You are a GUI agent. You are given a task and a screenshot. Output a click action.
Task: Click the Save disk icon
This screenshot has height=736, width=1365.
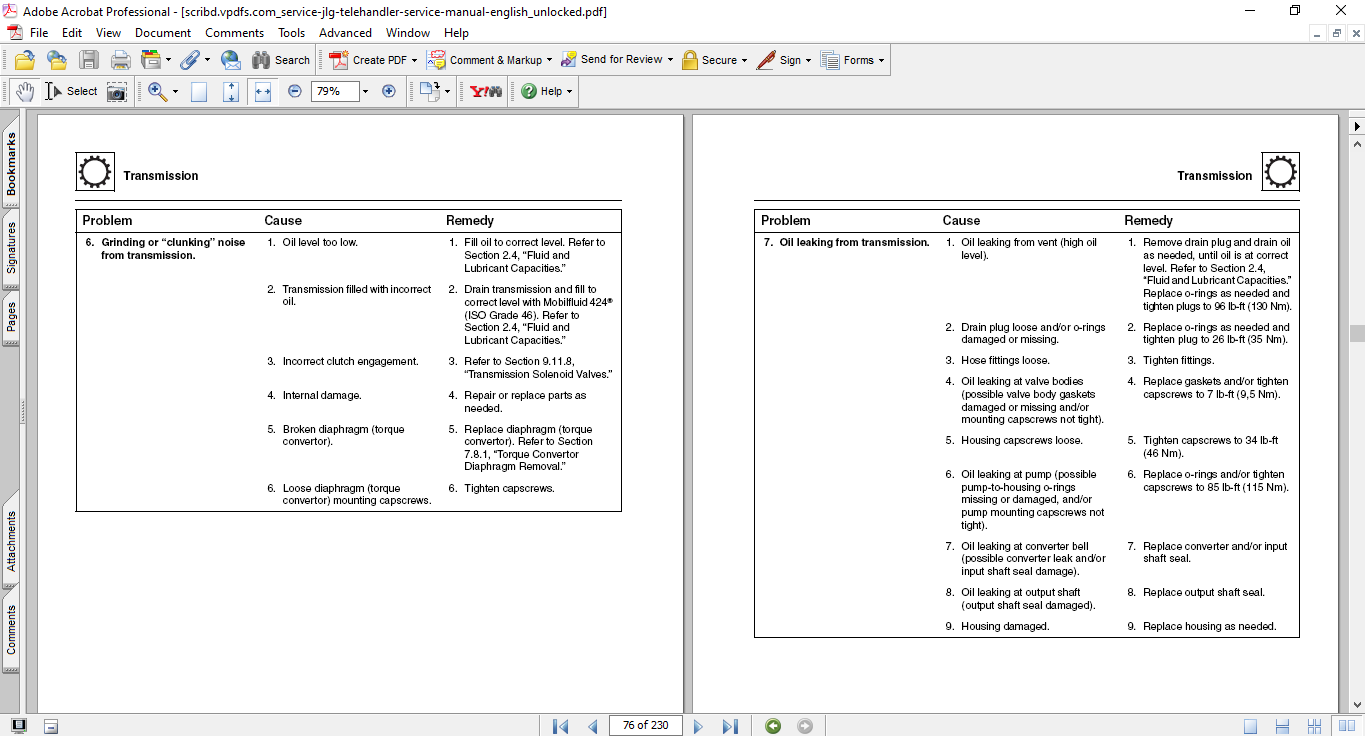pyautogui.click(x=89, y=60)
